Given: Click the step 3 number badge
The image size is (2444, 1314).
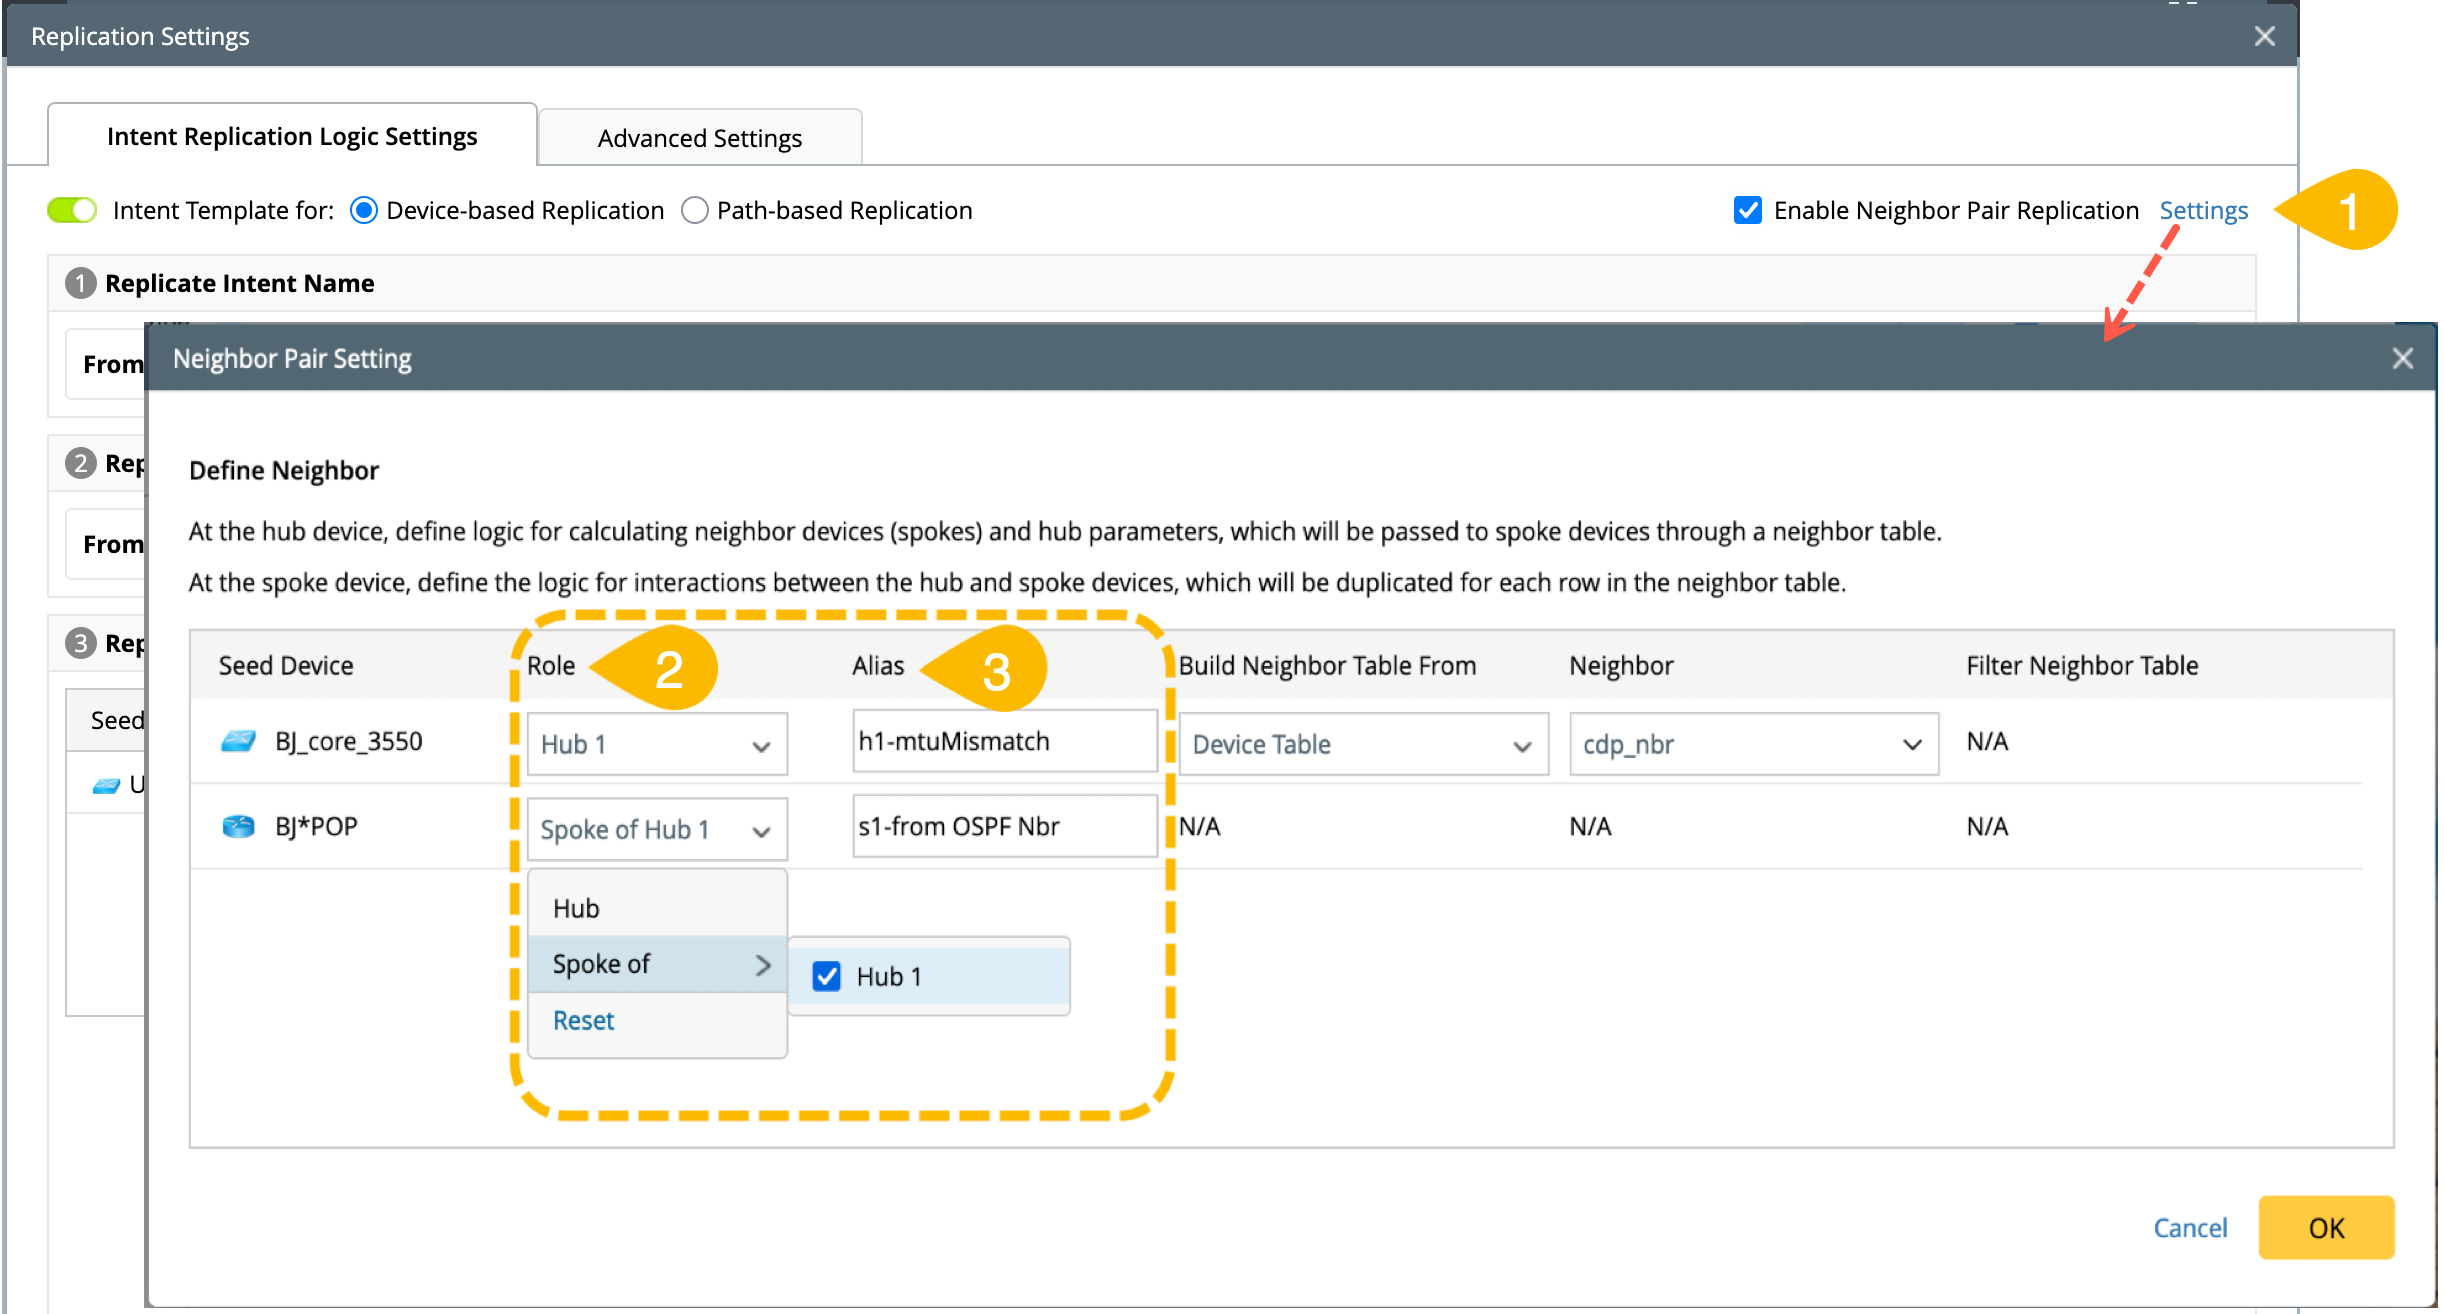Looking at the screenshot, I should point(80,643).
